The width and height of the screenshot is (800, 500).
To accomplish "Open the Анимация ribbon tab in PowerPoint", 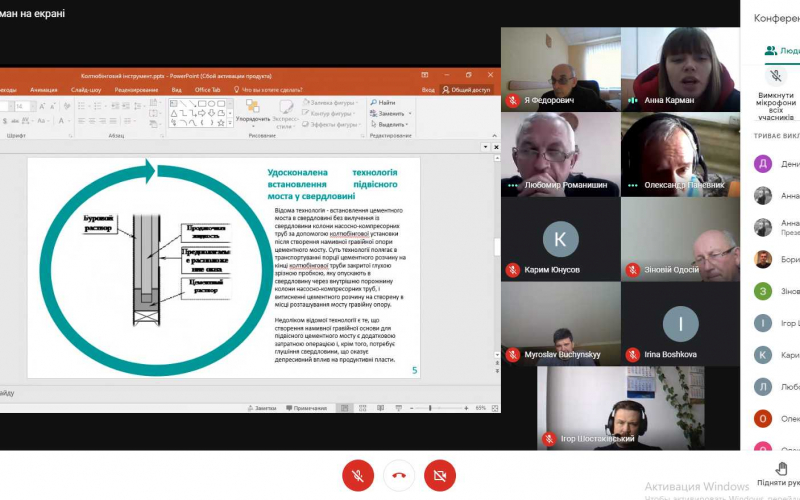I will 43,90.
